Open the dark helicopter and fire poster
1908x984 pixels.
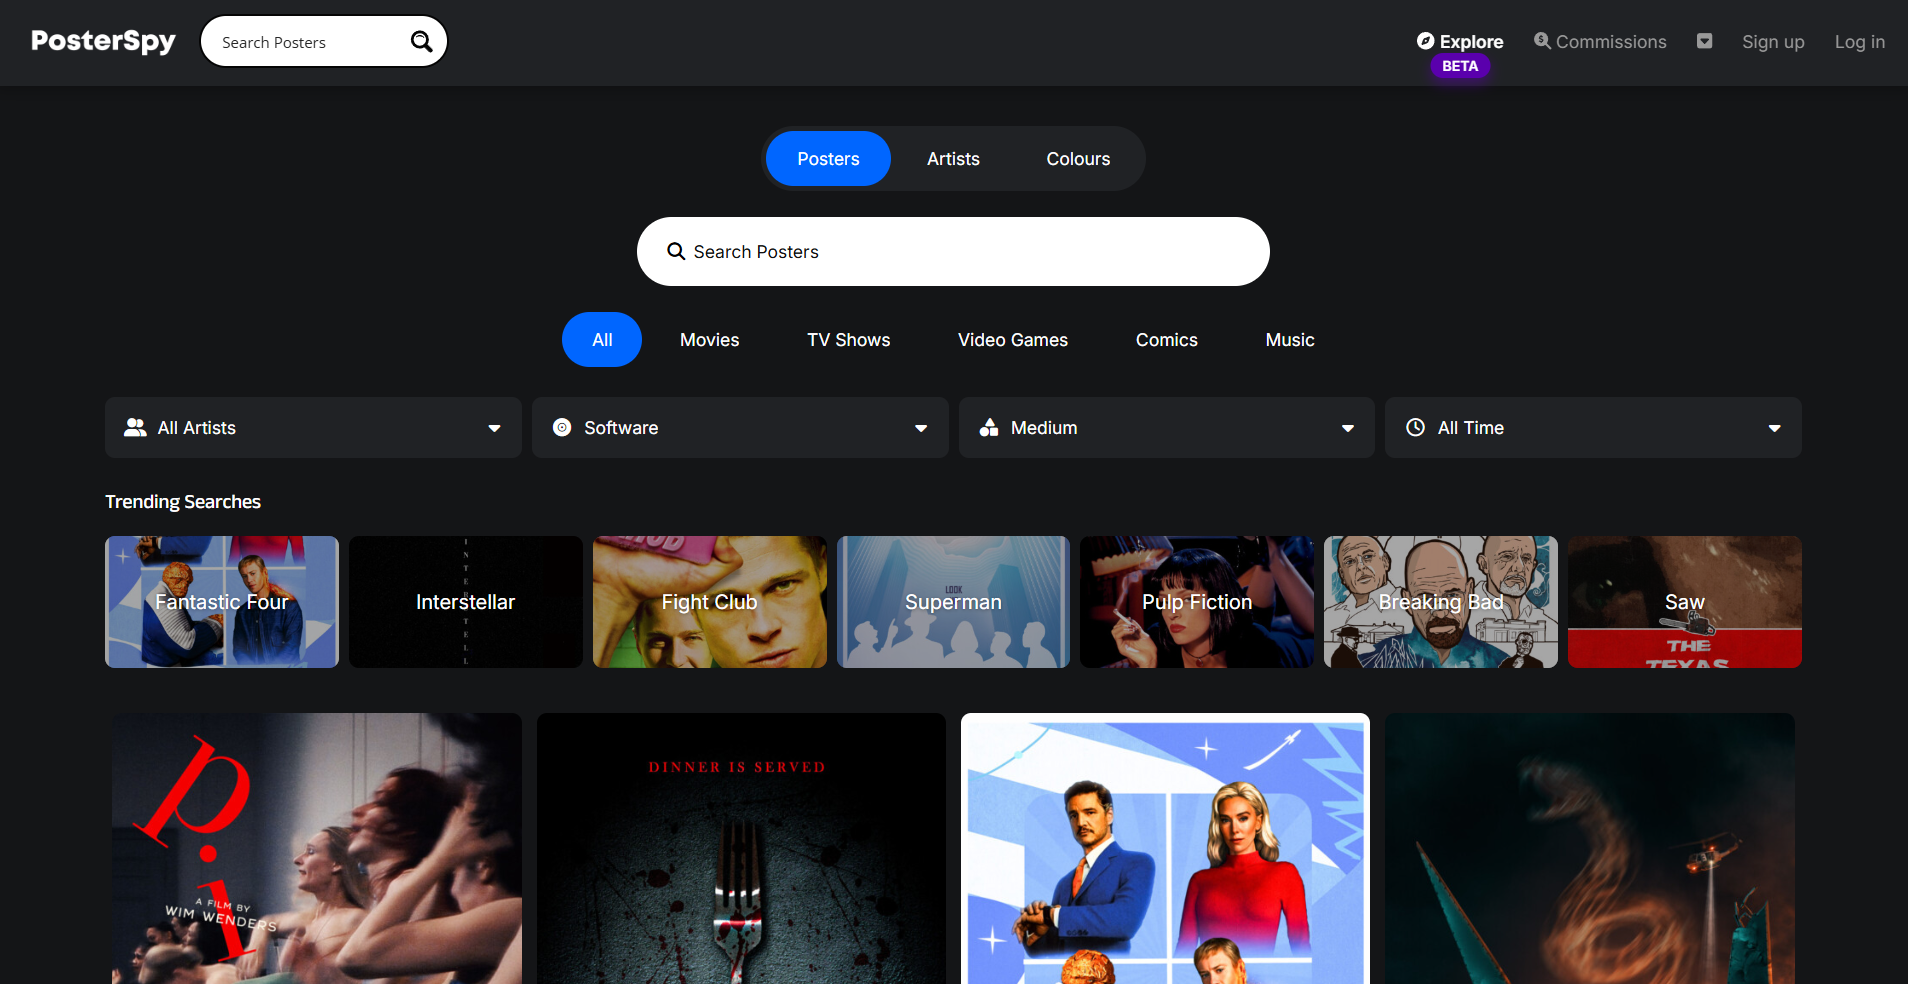1590,848
